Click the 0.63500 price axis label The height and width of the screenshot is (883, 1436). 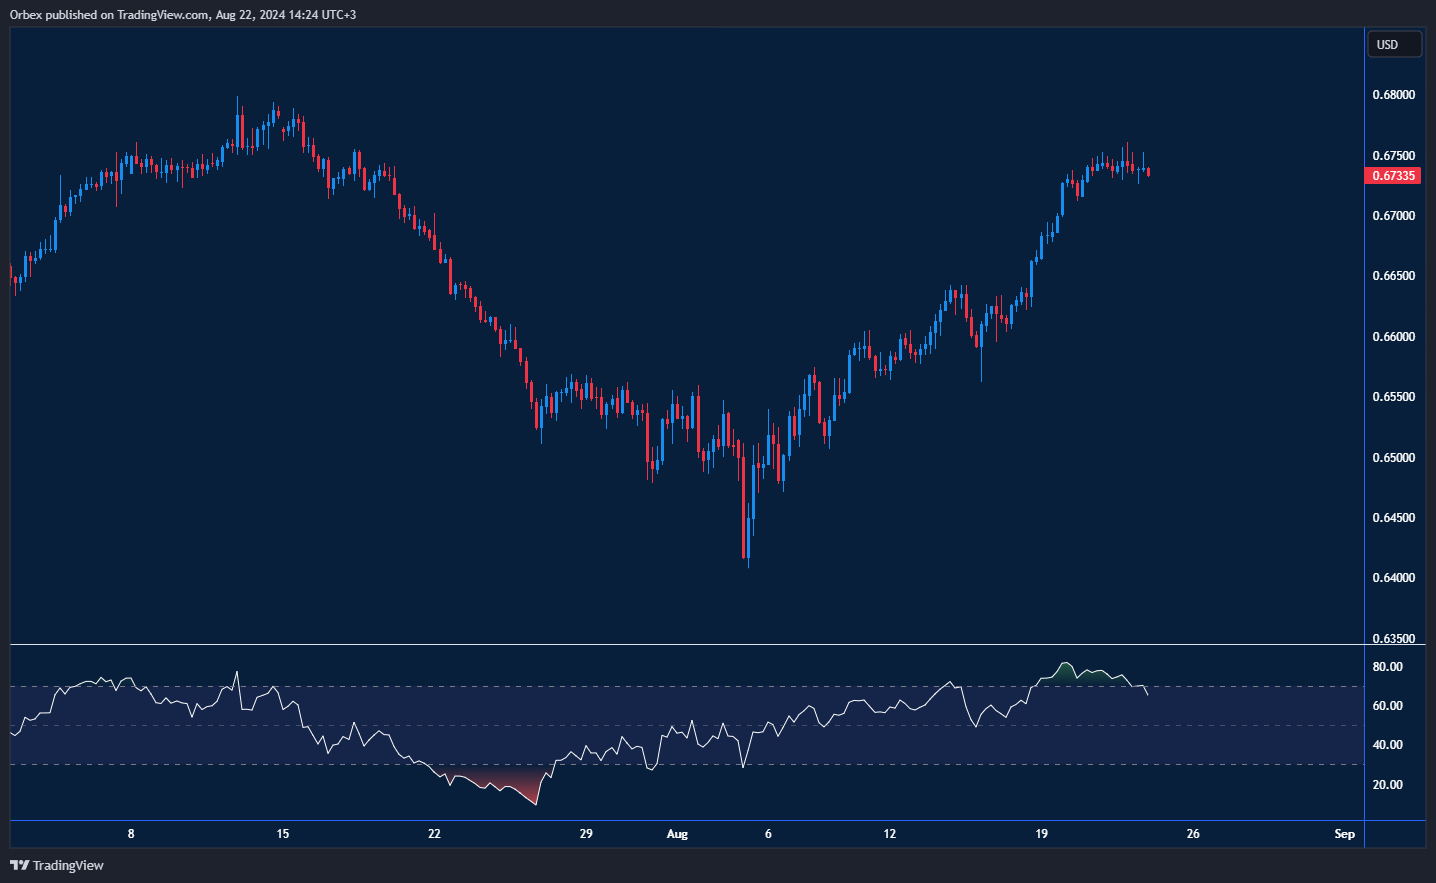[1393, 638]
